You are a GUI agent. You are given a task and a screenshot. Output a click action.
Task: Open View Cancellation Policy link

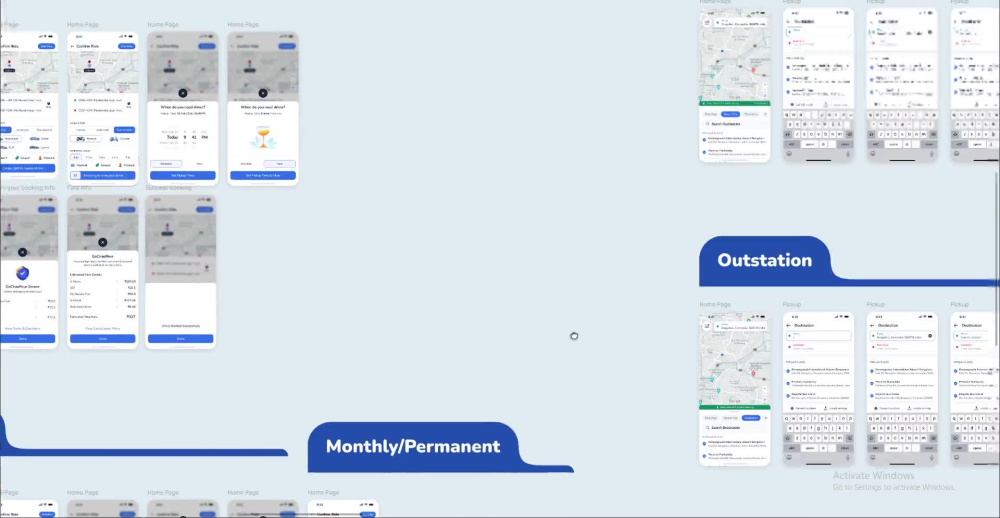103,329
